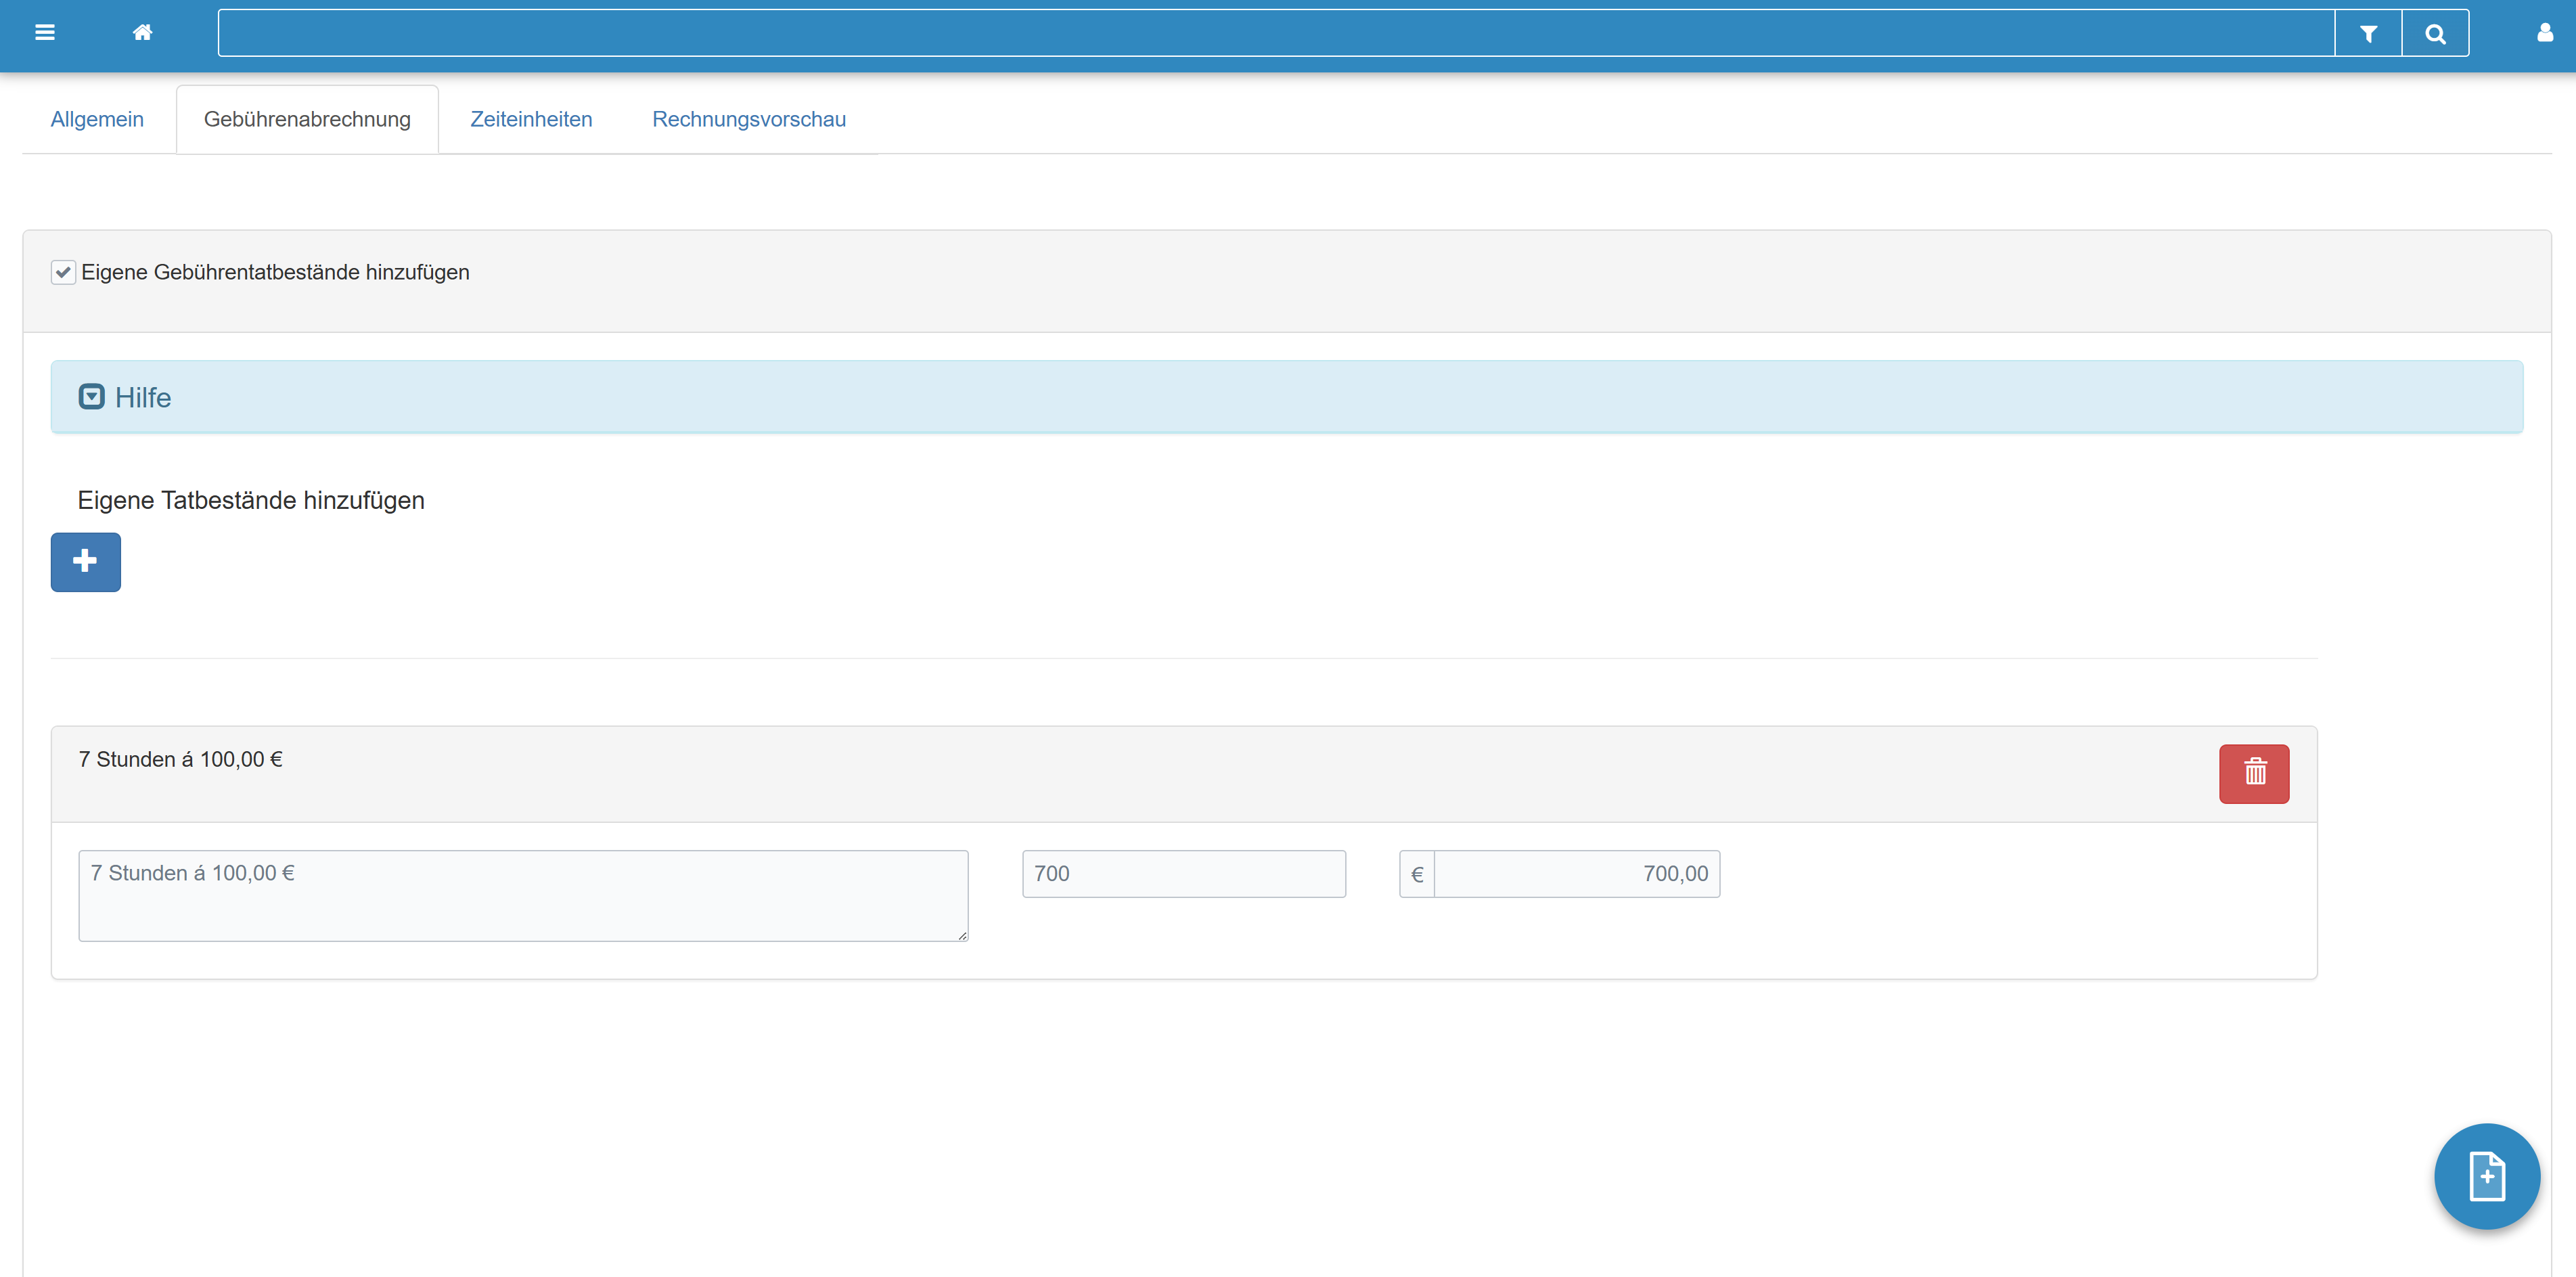The width and height of the screenshot is (2576, 1277).
Task: Click floating new document button
Action: pos(2486,1176)
